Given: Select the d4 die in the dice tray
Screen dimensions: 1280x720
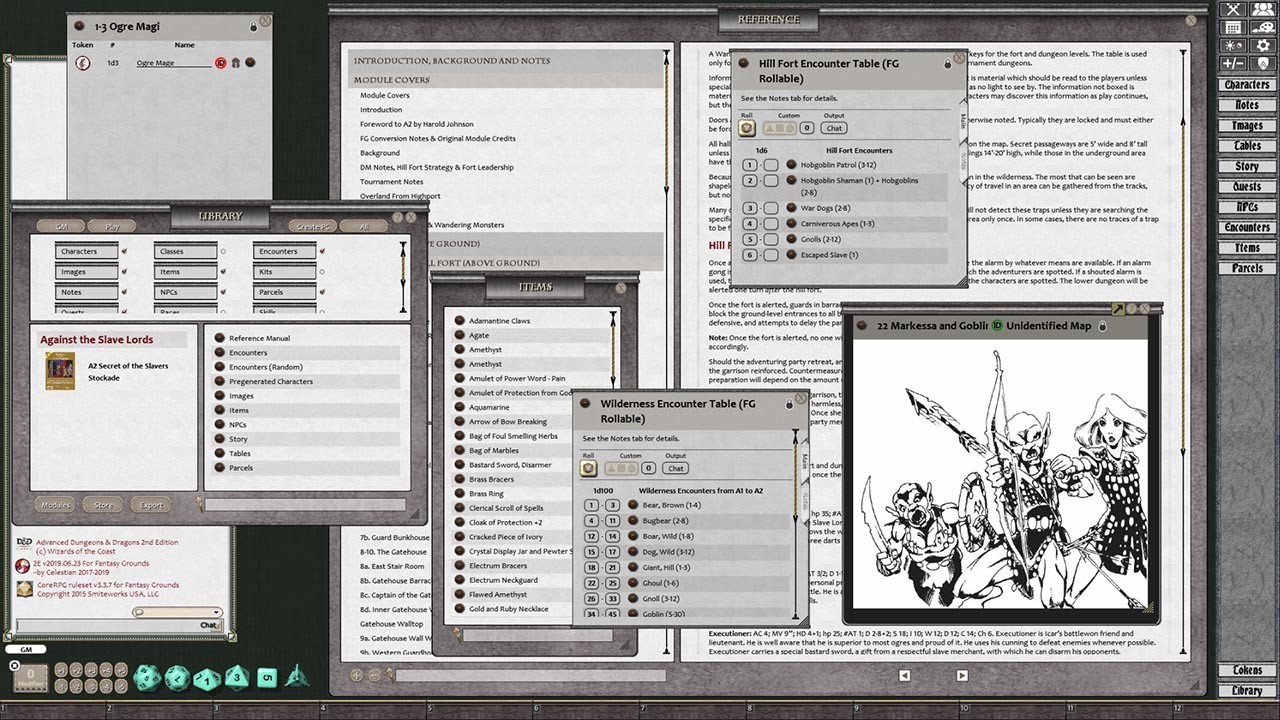Looking at the screenshot, I should point(296,678).
